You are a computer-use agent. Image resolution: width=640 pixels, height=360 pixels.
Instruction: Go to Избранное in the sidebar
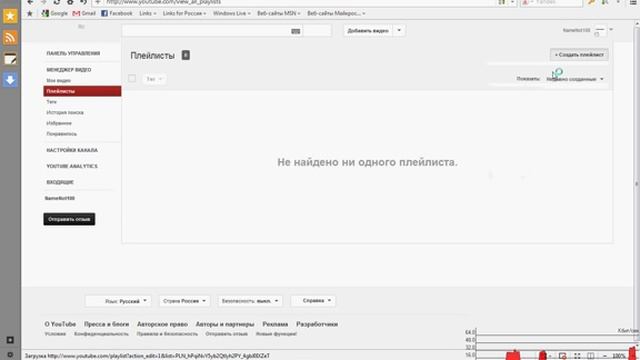point(59,123)
